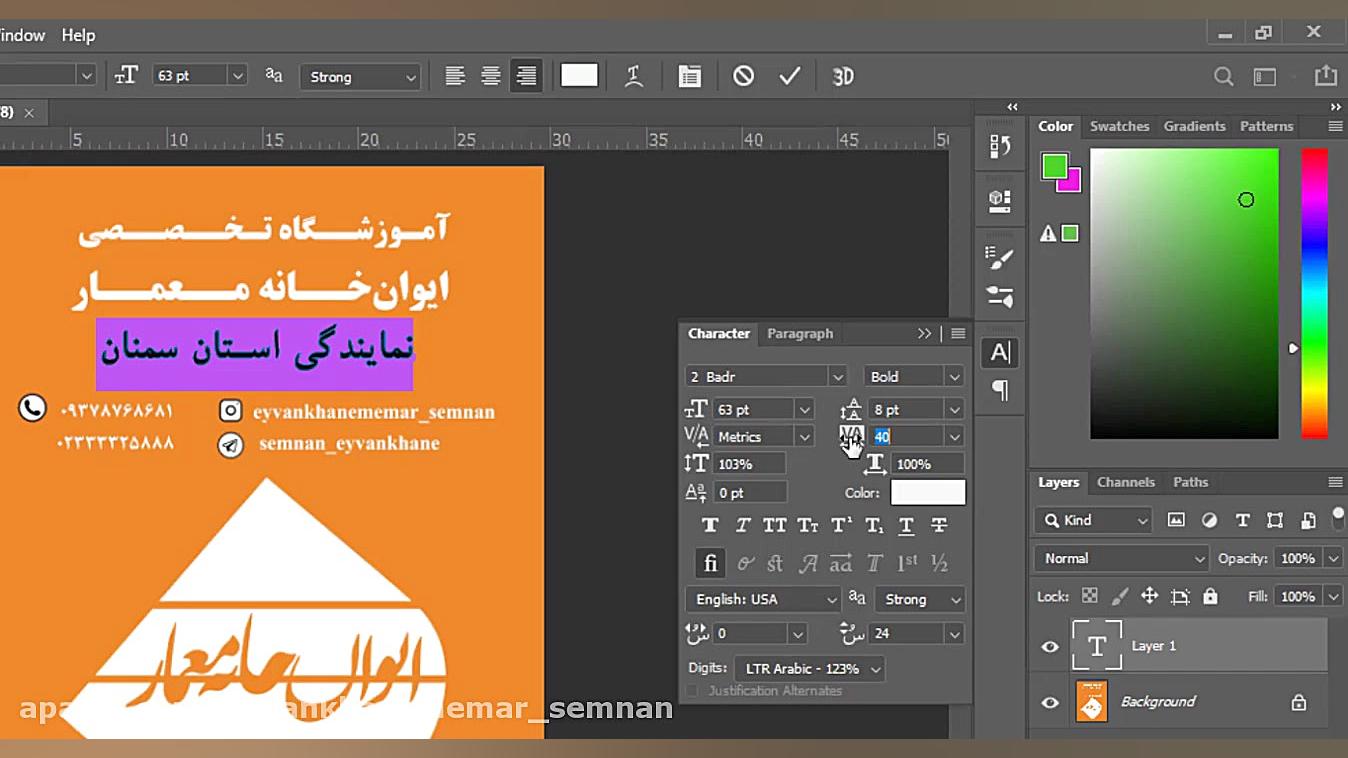1348x758 pixels.
Task: Select right text alignment in the options bar
Action: 525,75
